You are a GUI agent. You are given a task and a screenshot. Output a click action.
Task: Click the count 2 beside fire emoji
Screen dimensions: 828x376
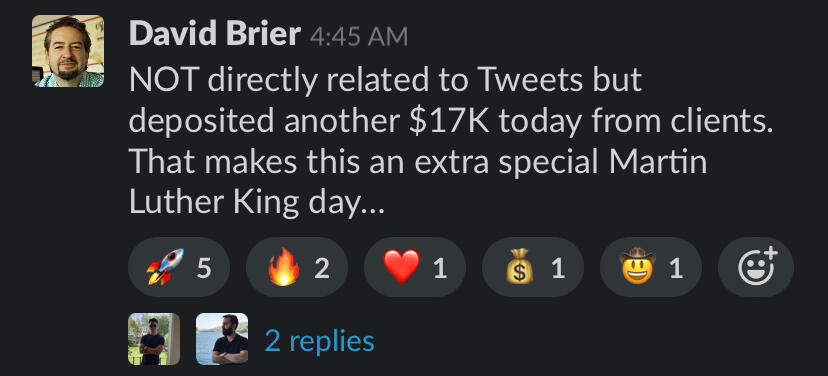click(322, 268)
